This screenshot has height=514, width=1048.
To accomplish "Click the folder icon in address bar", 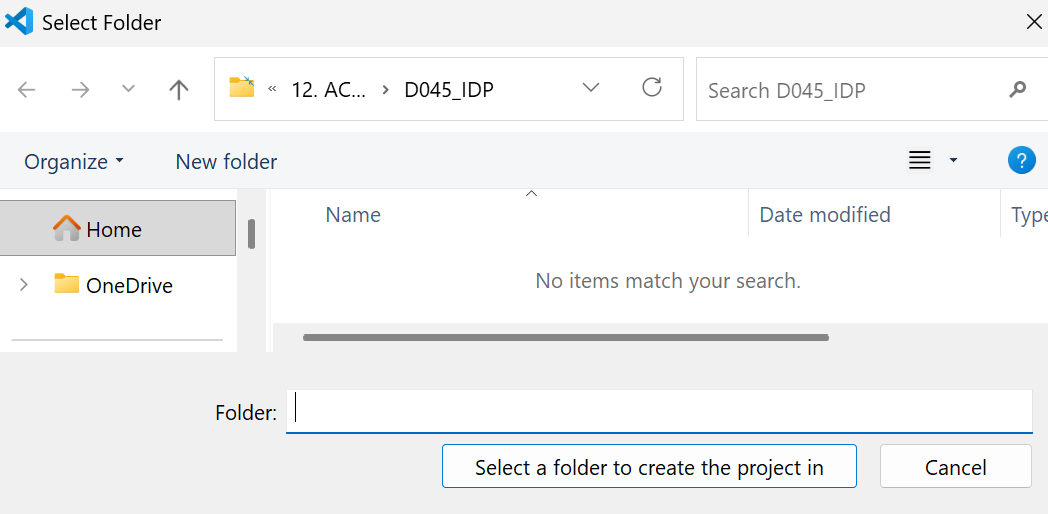I will pos(242,87).
